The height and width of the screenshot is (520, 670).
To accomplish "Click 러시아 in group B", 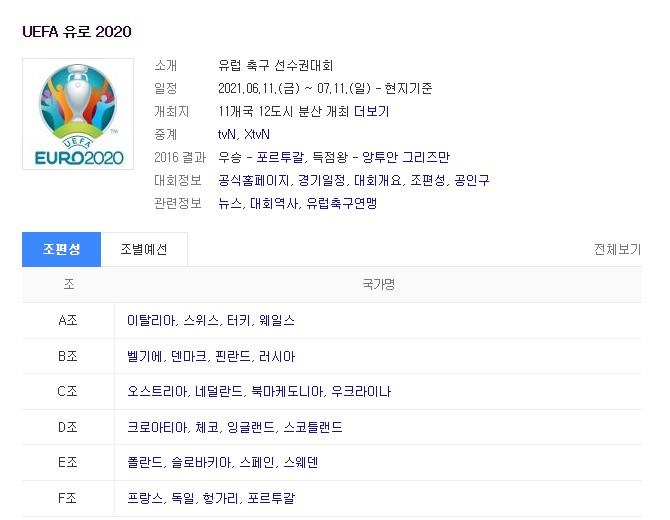I will 276,356.
